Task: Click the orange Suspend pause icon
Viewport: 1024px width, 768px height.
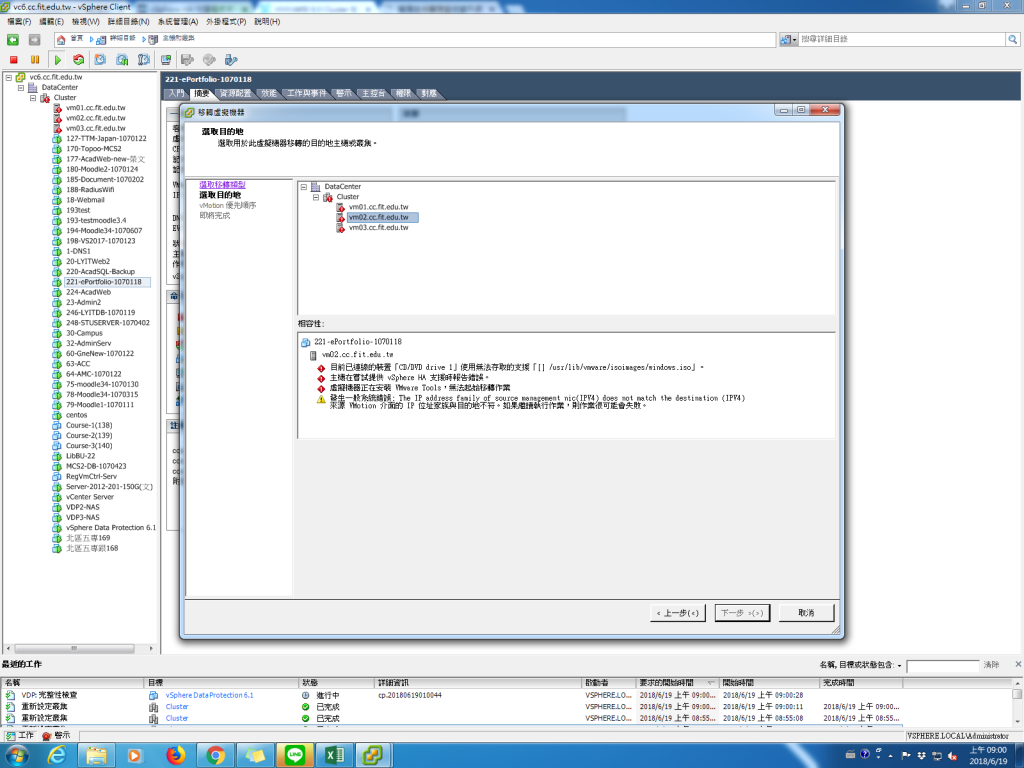Action: pyautogui.click(x=35, y=60)
